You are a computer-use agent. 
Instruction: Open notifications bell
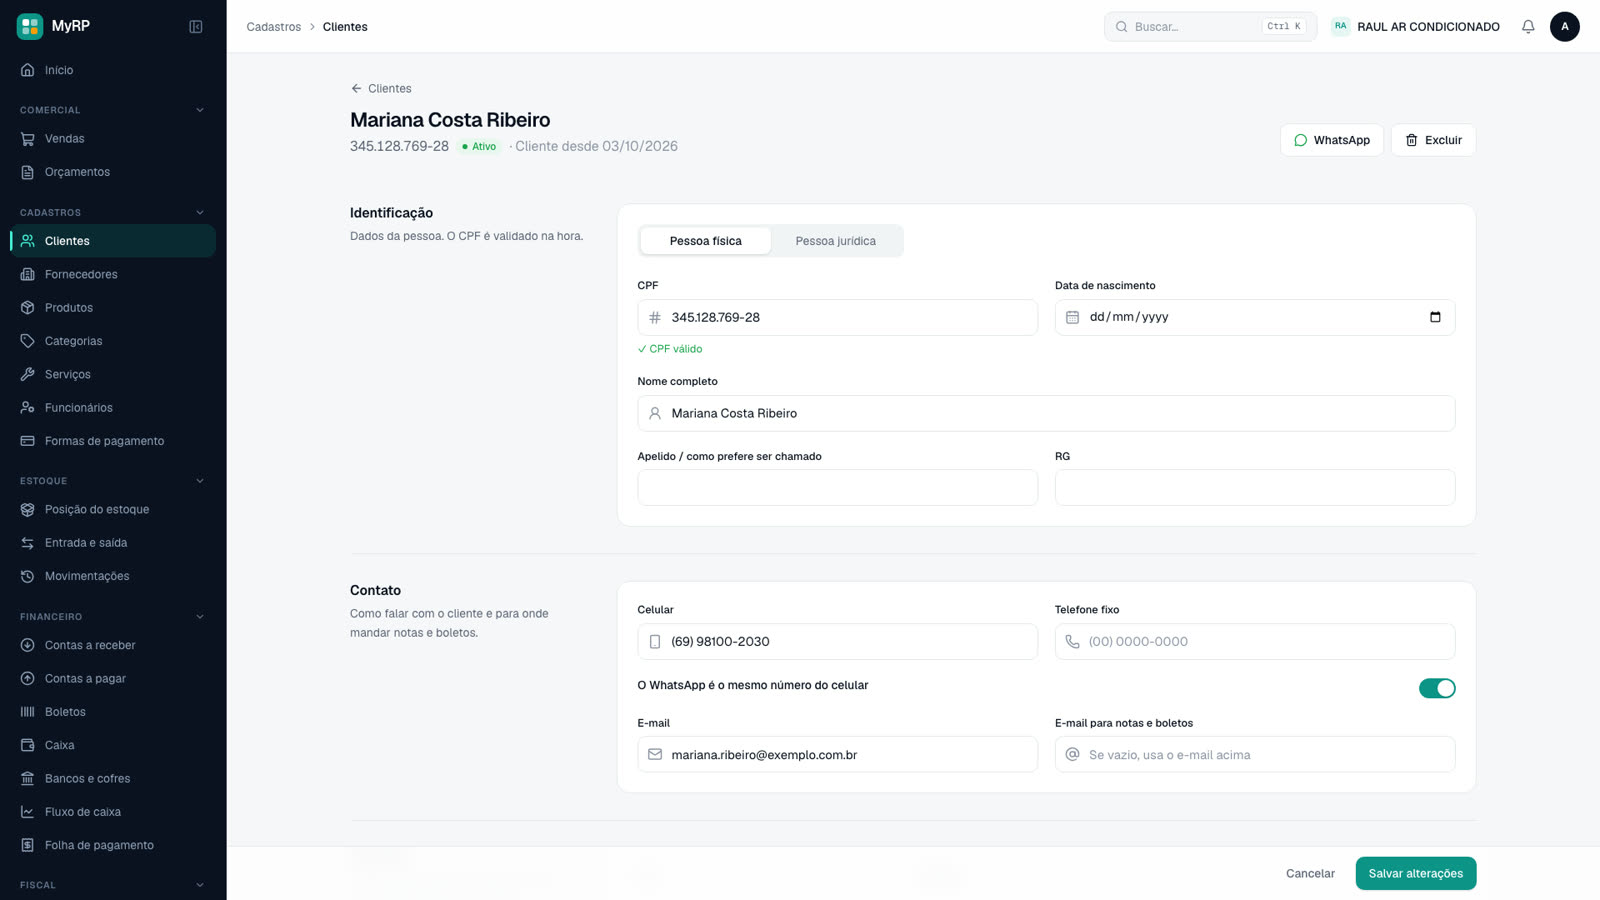pyautogui.click(x=1528, y=27)
